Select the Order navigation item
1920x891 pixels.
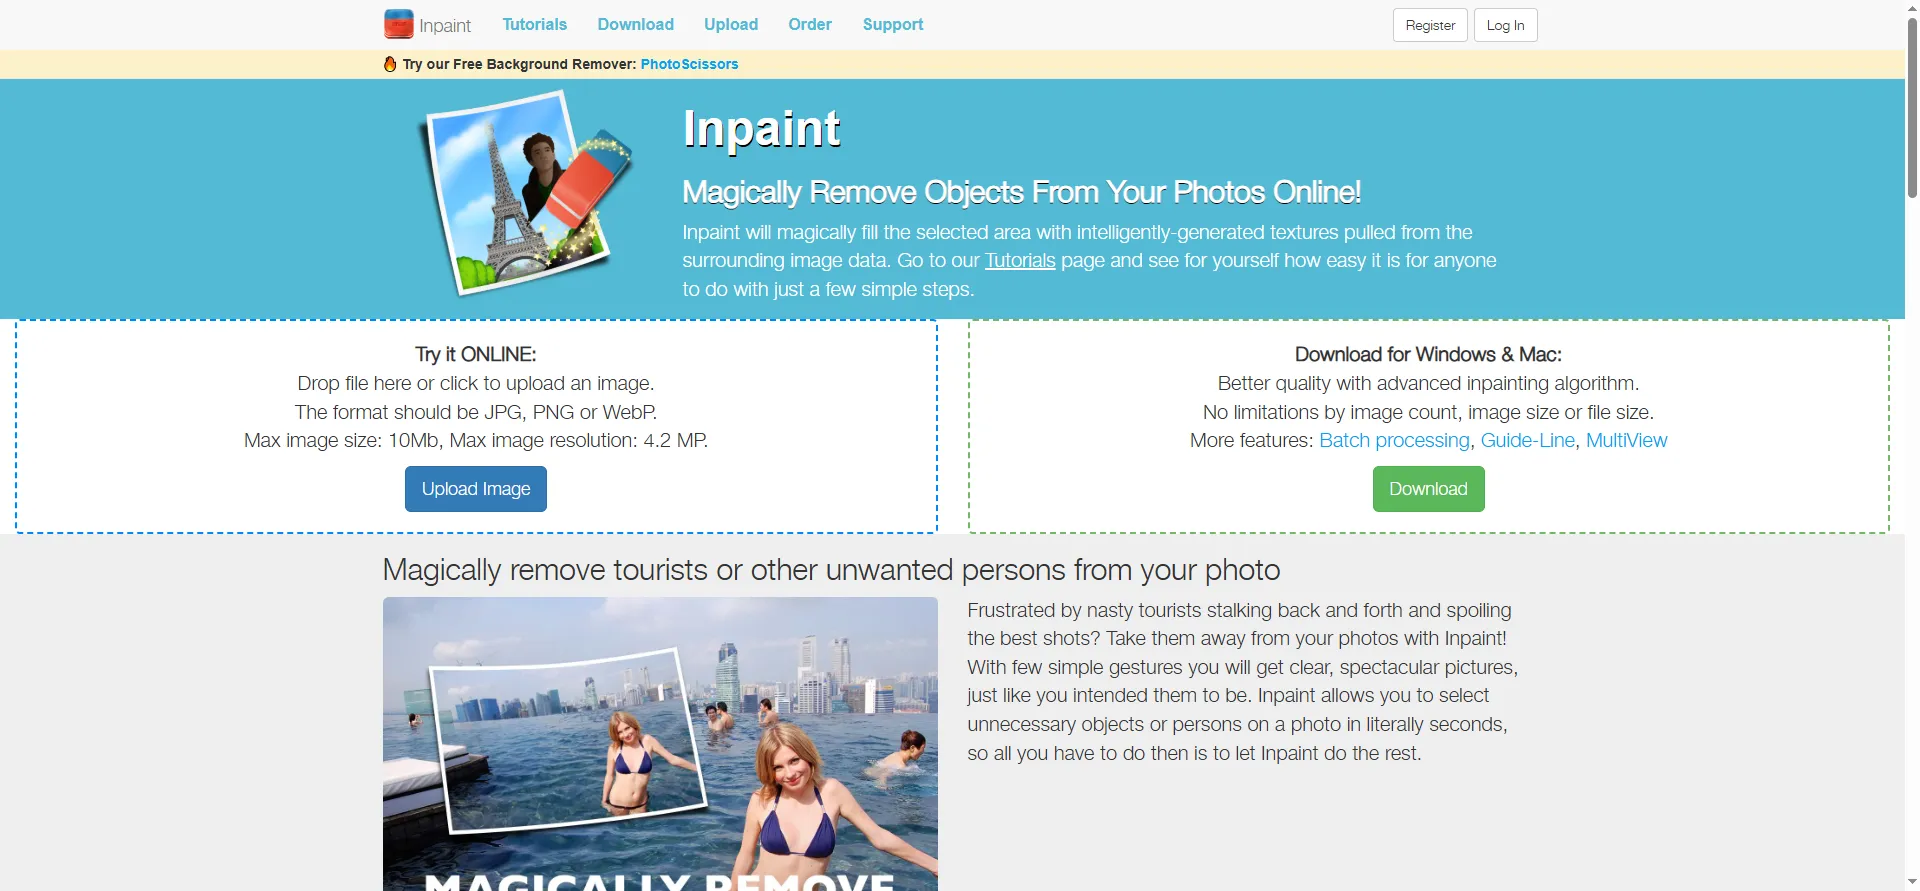[x=809, y=24]
